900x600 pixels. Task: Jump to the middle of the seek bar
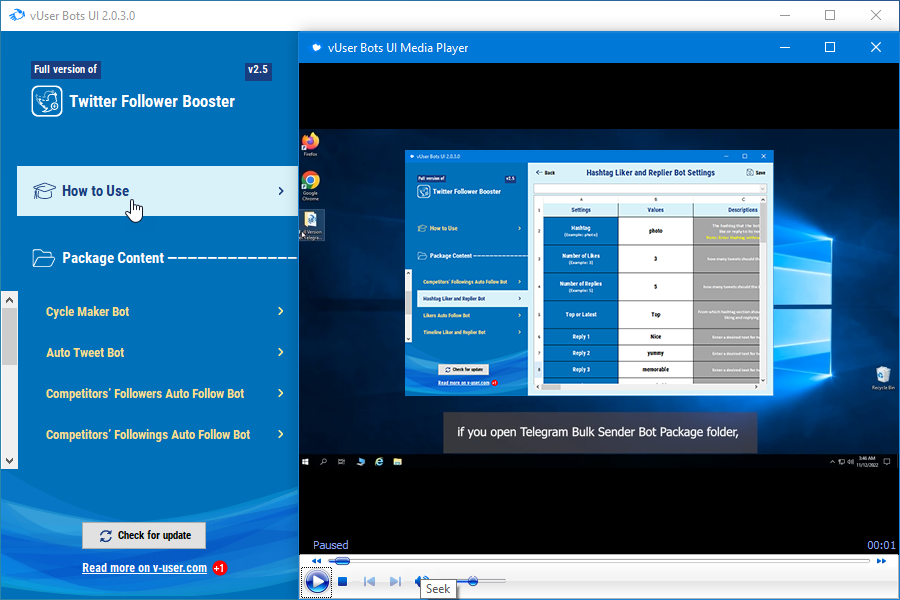tap(600, 561)
